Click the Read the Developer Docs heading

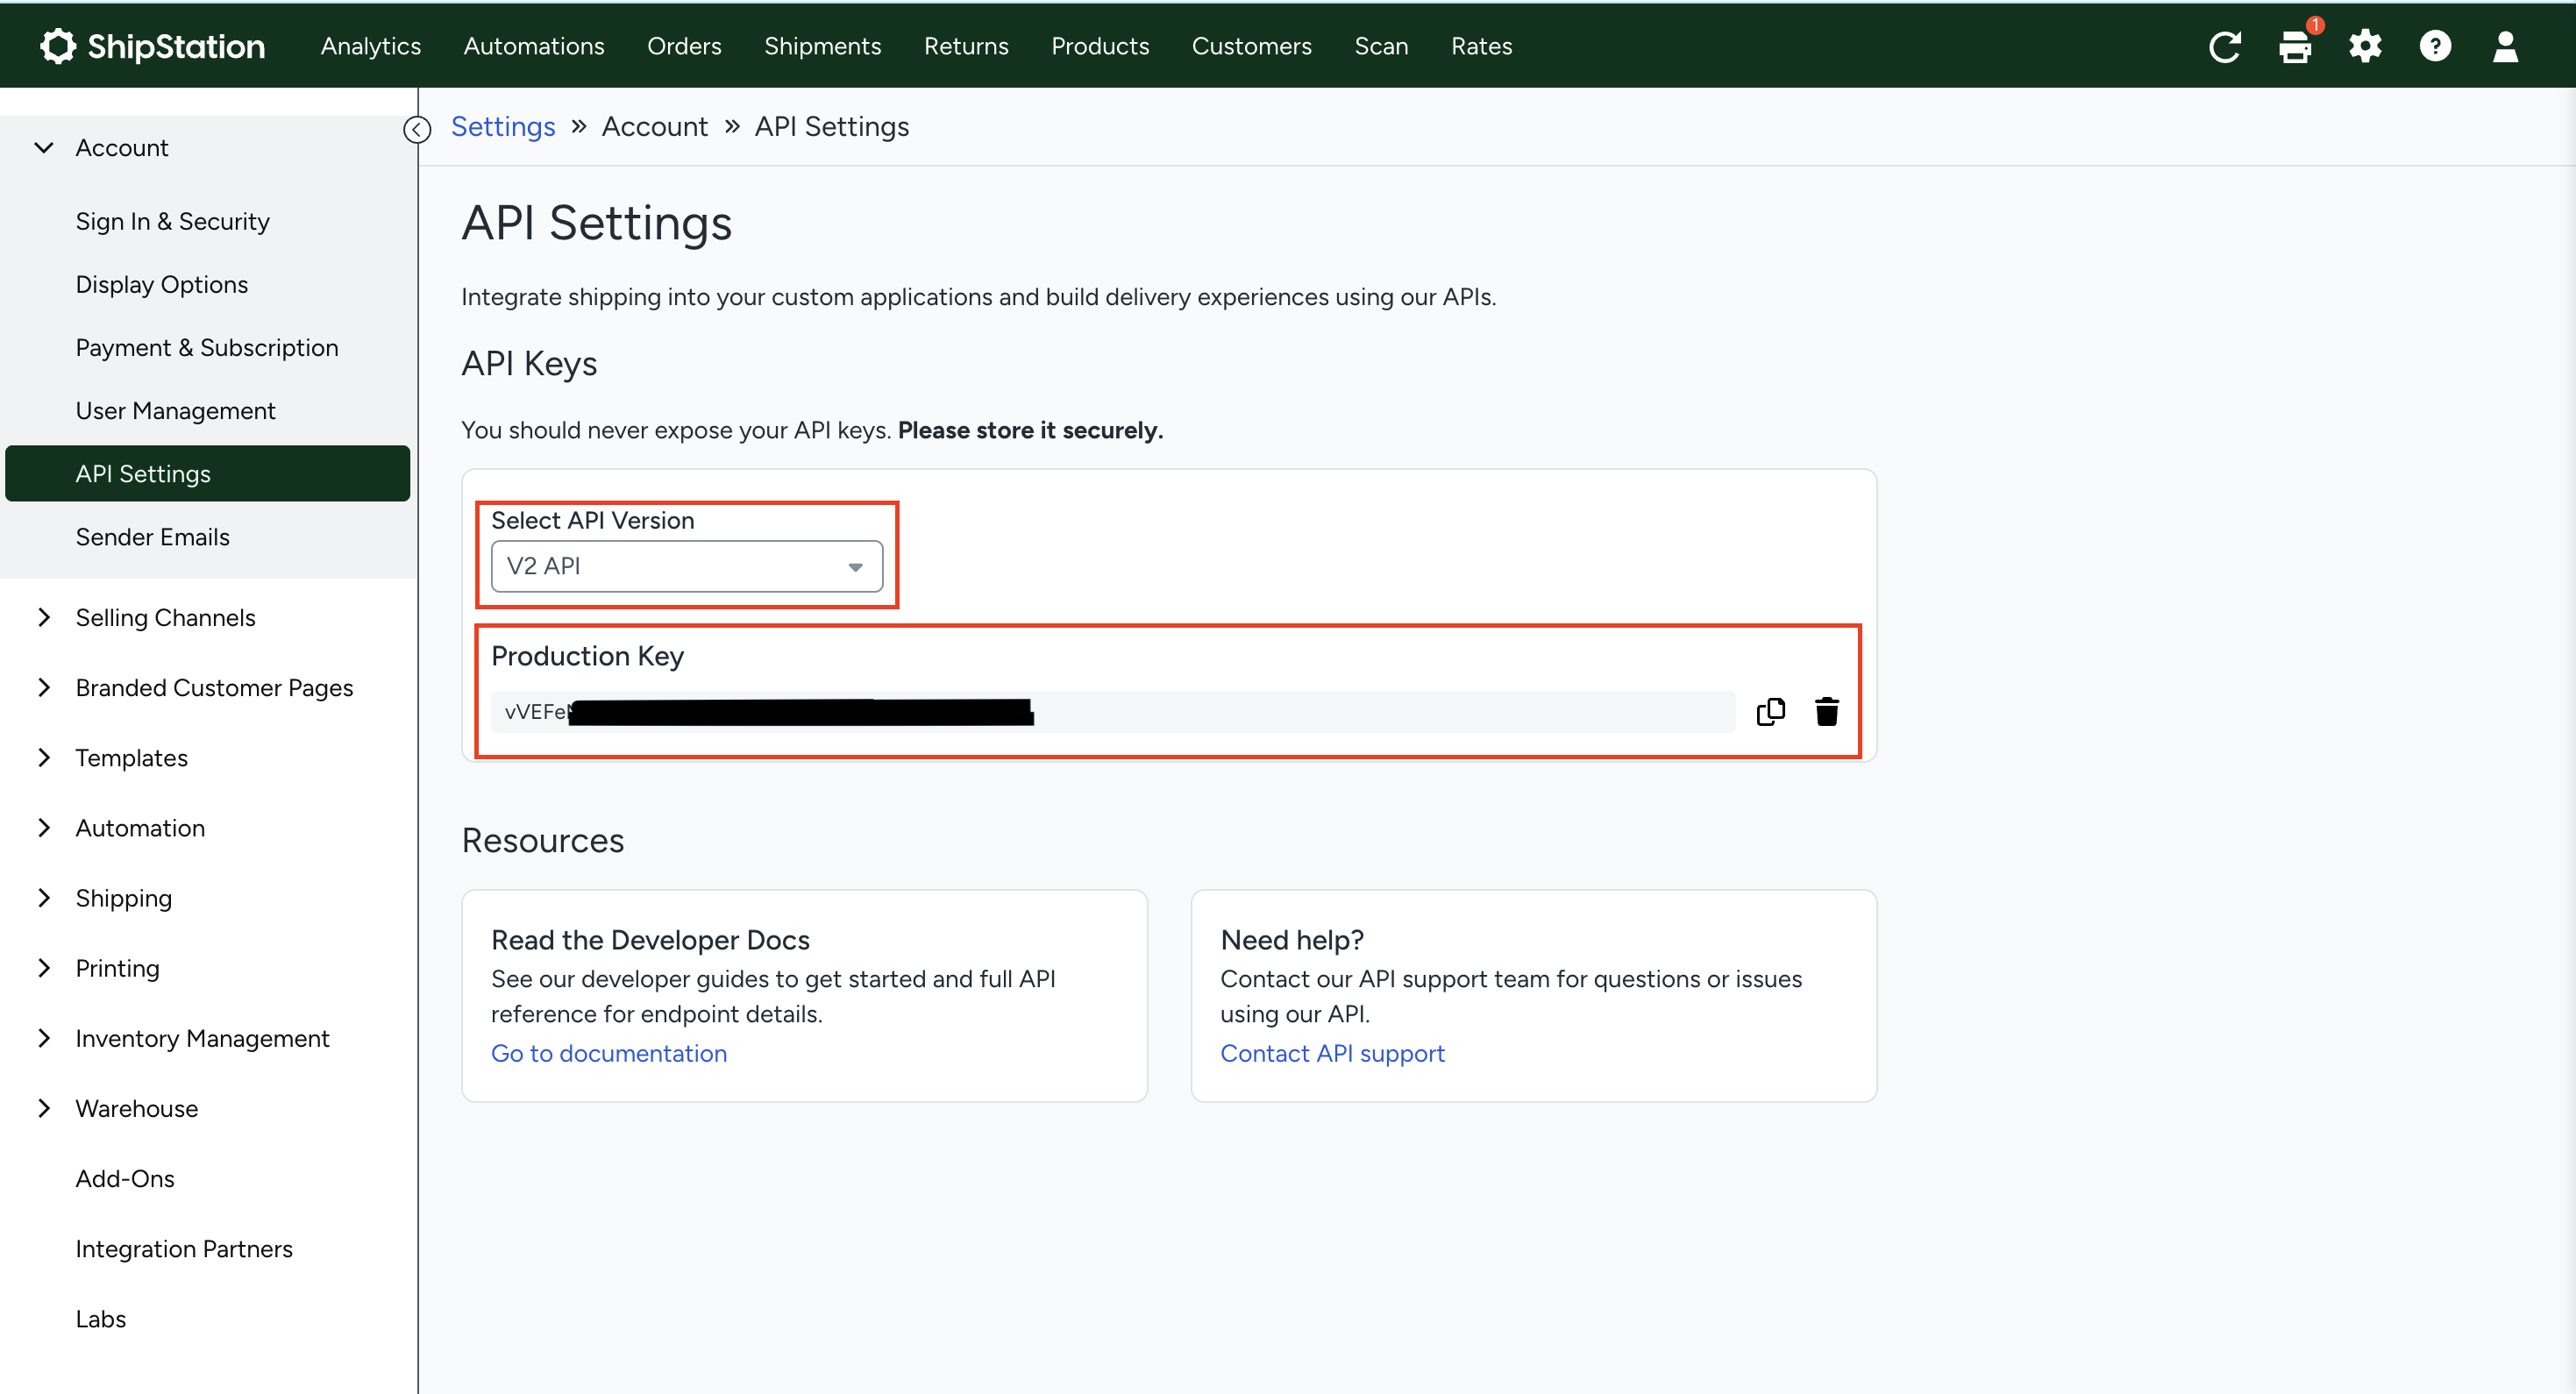point(650,940)
